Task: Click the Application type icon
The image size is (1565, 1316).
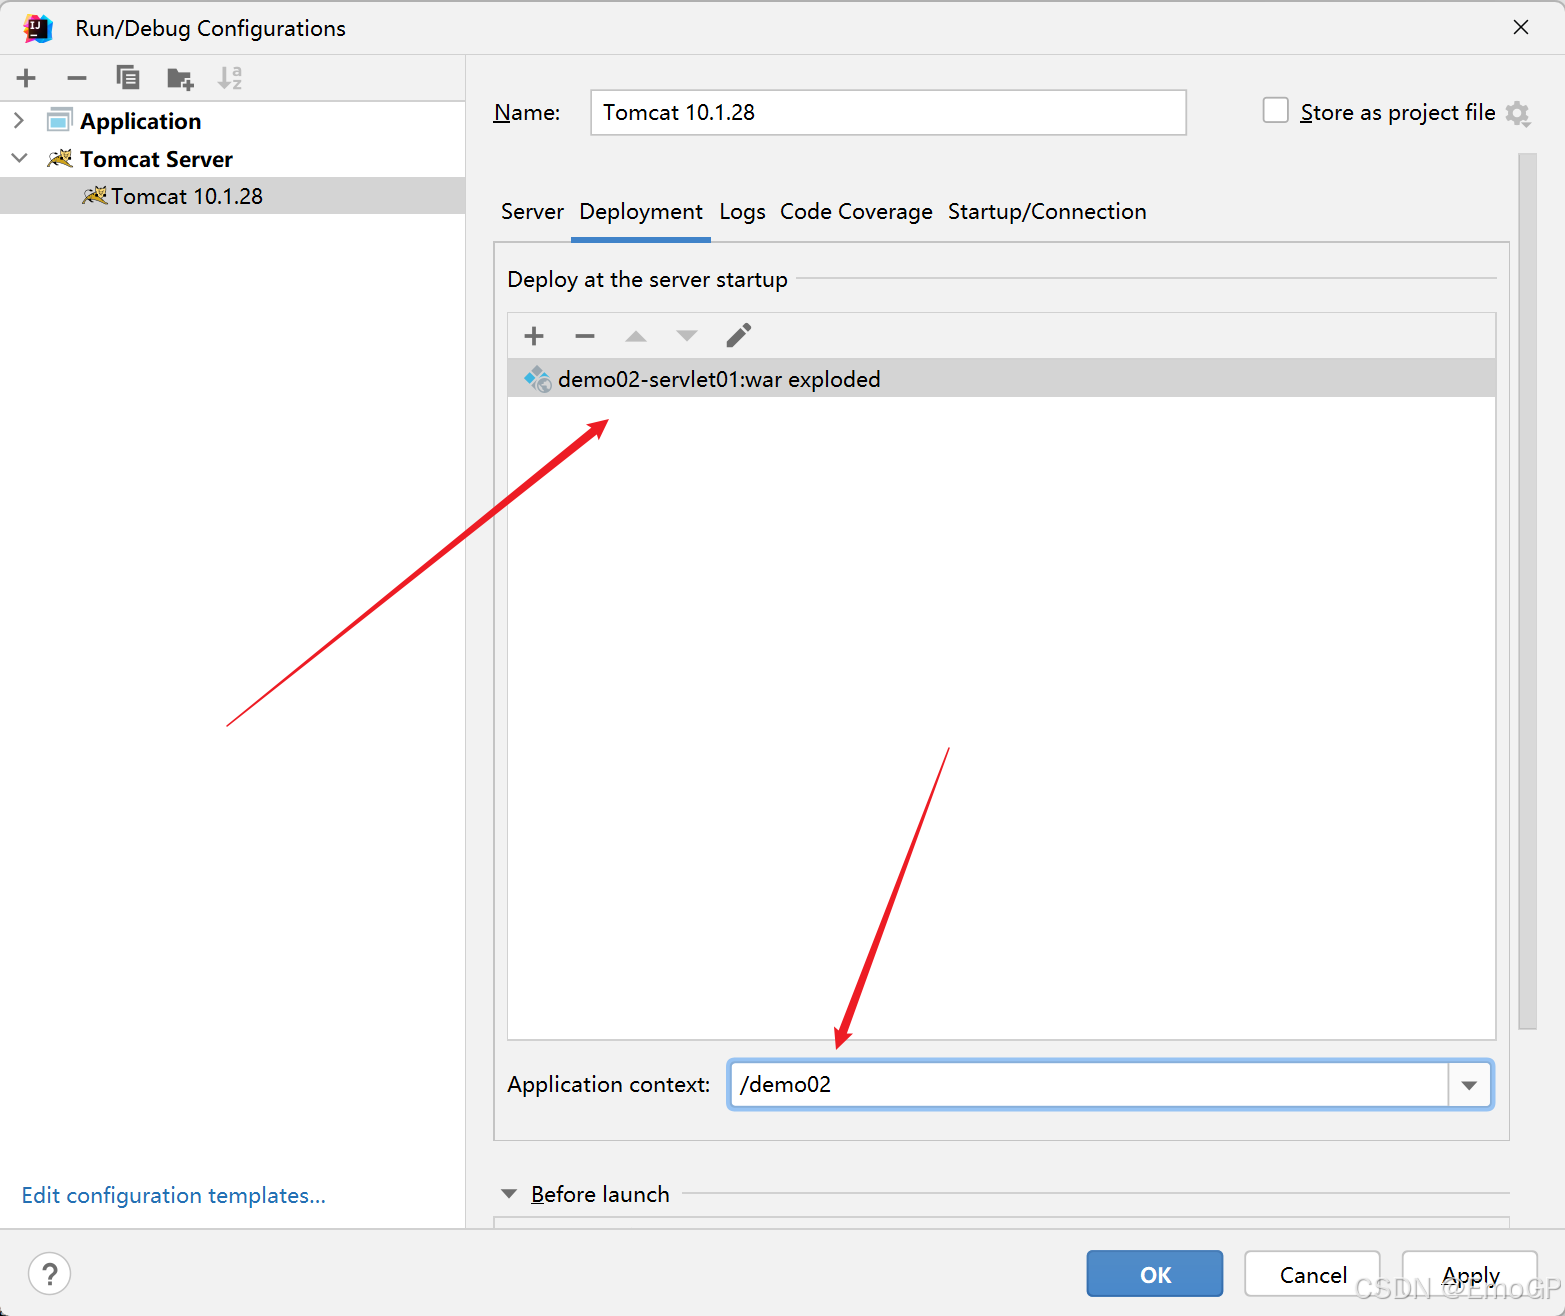Action: [x=60, y=120]
